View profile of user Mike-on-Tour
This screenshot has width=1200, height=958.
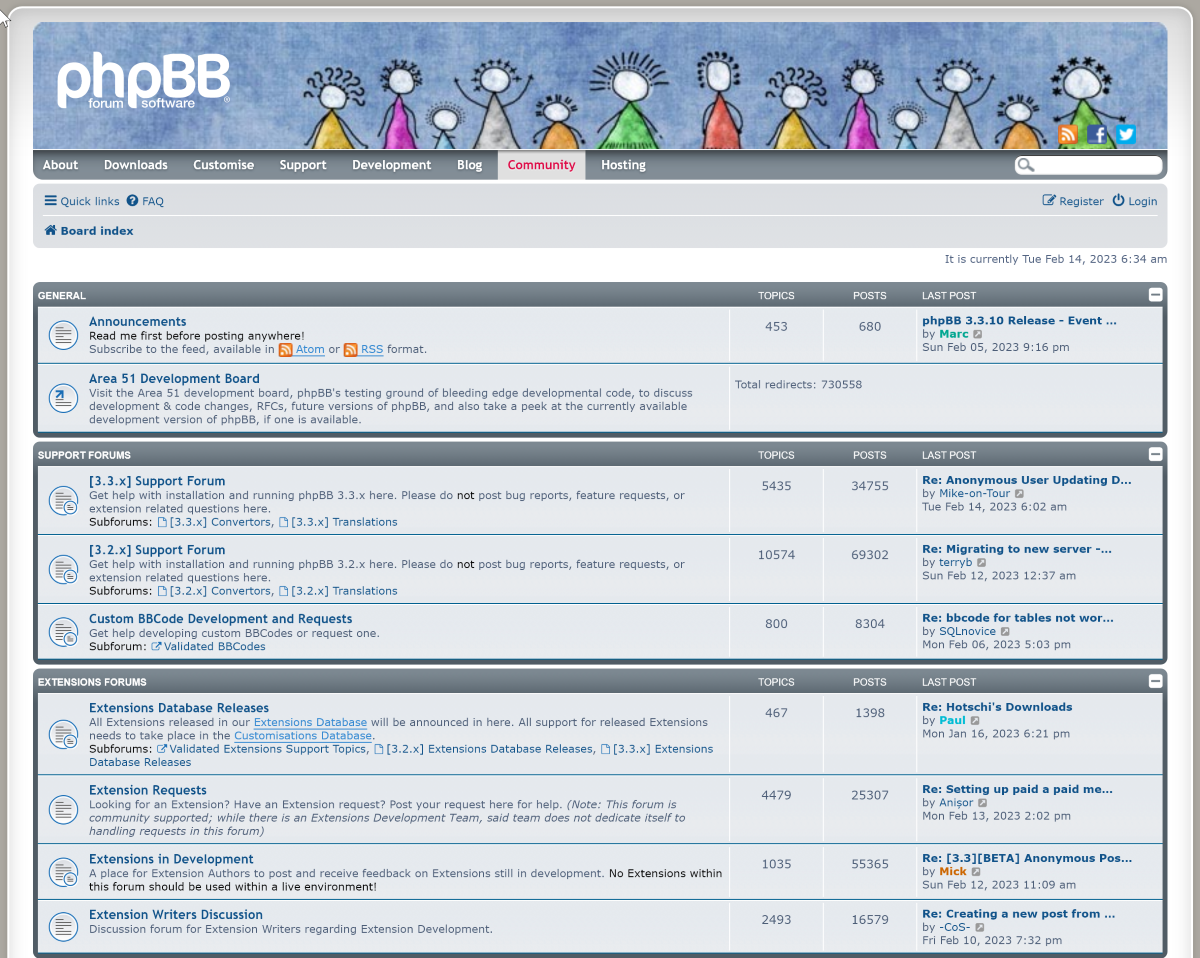pos(974,494)
